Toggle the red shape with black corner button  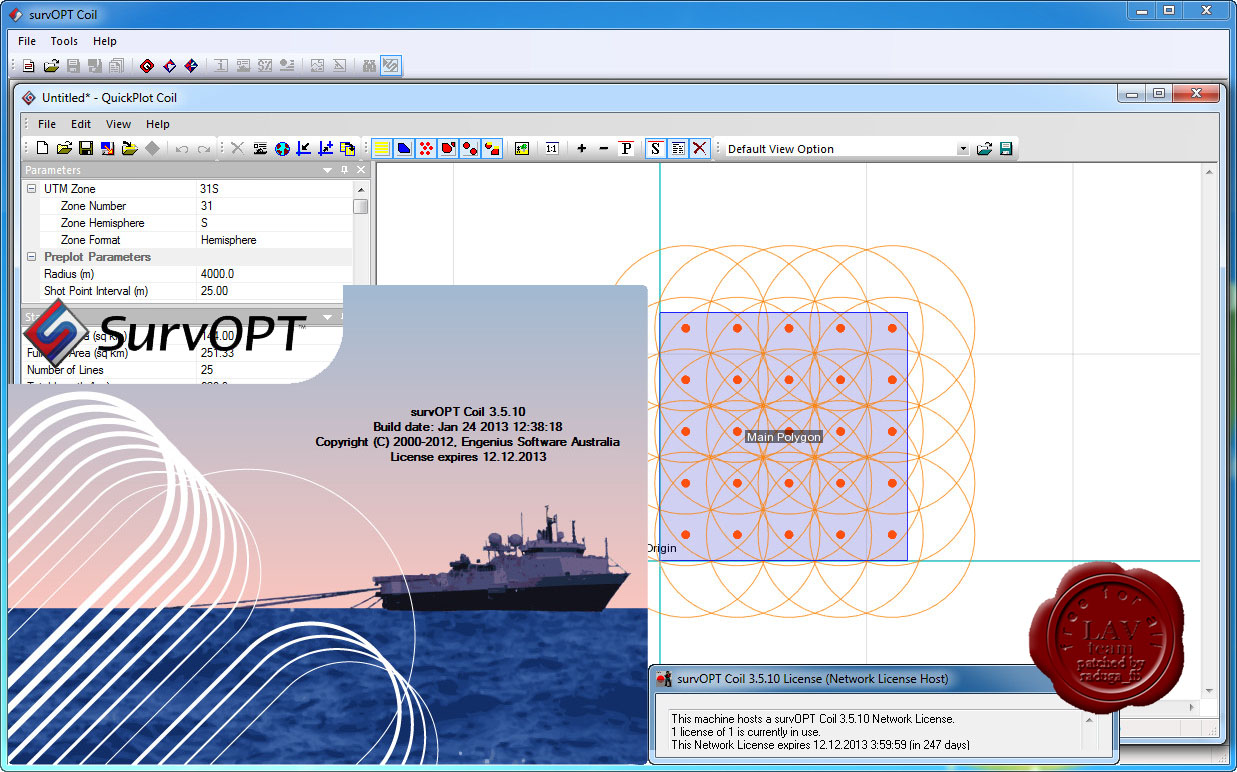point(448,149)
